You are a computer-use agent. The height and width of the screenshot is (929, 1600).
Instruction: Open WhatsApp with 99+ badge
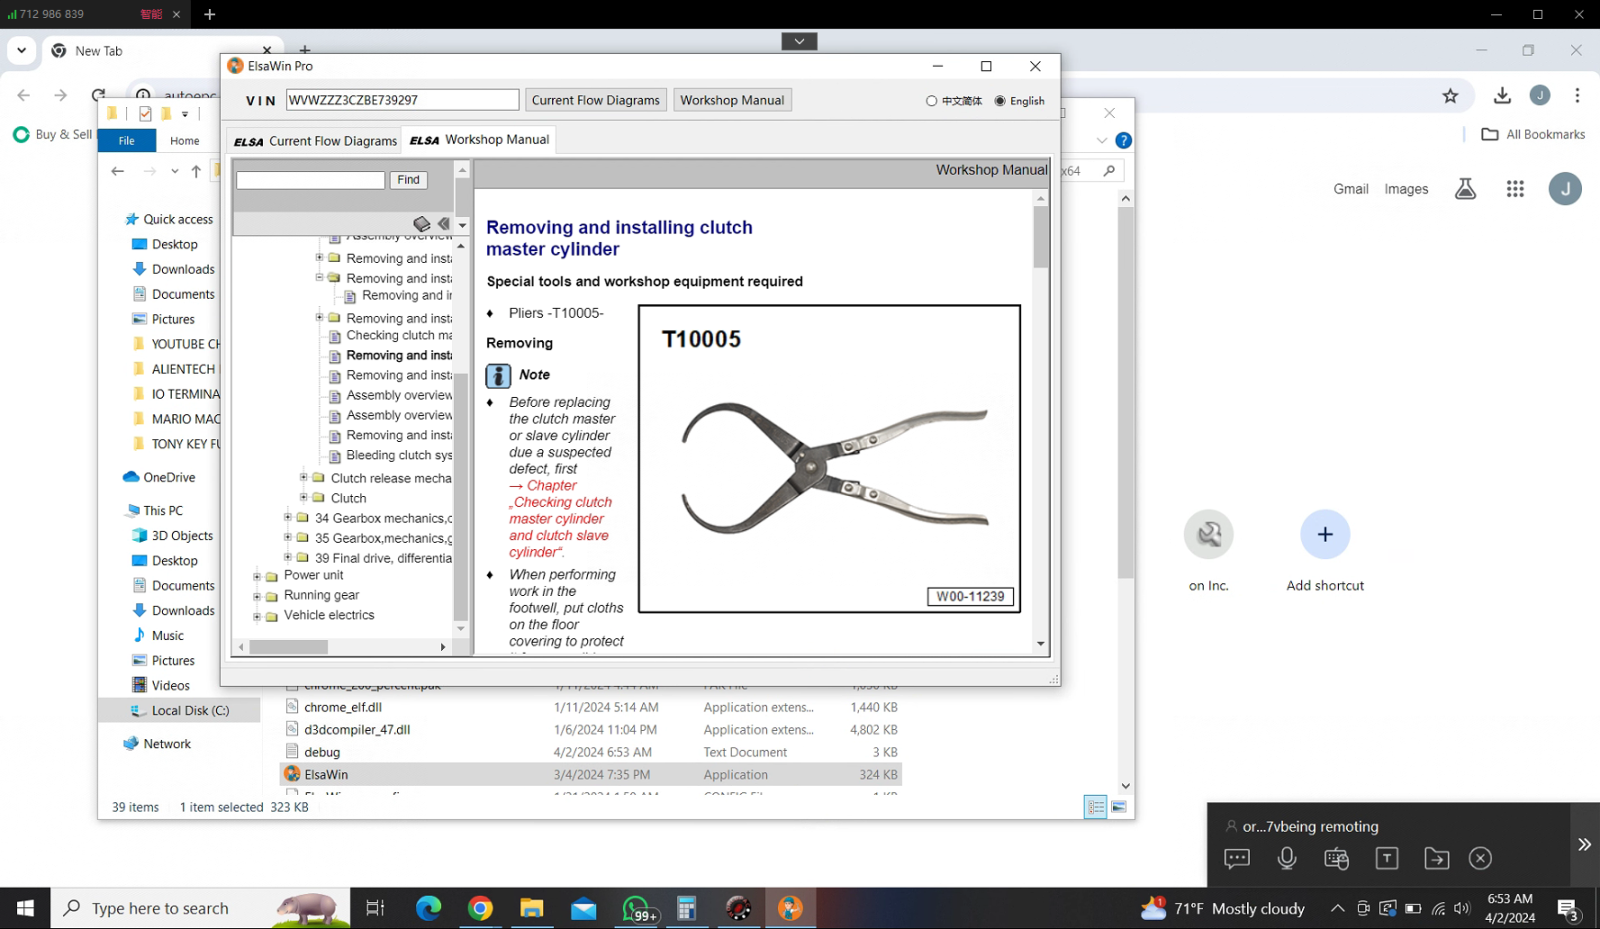[638, 909]
